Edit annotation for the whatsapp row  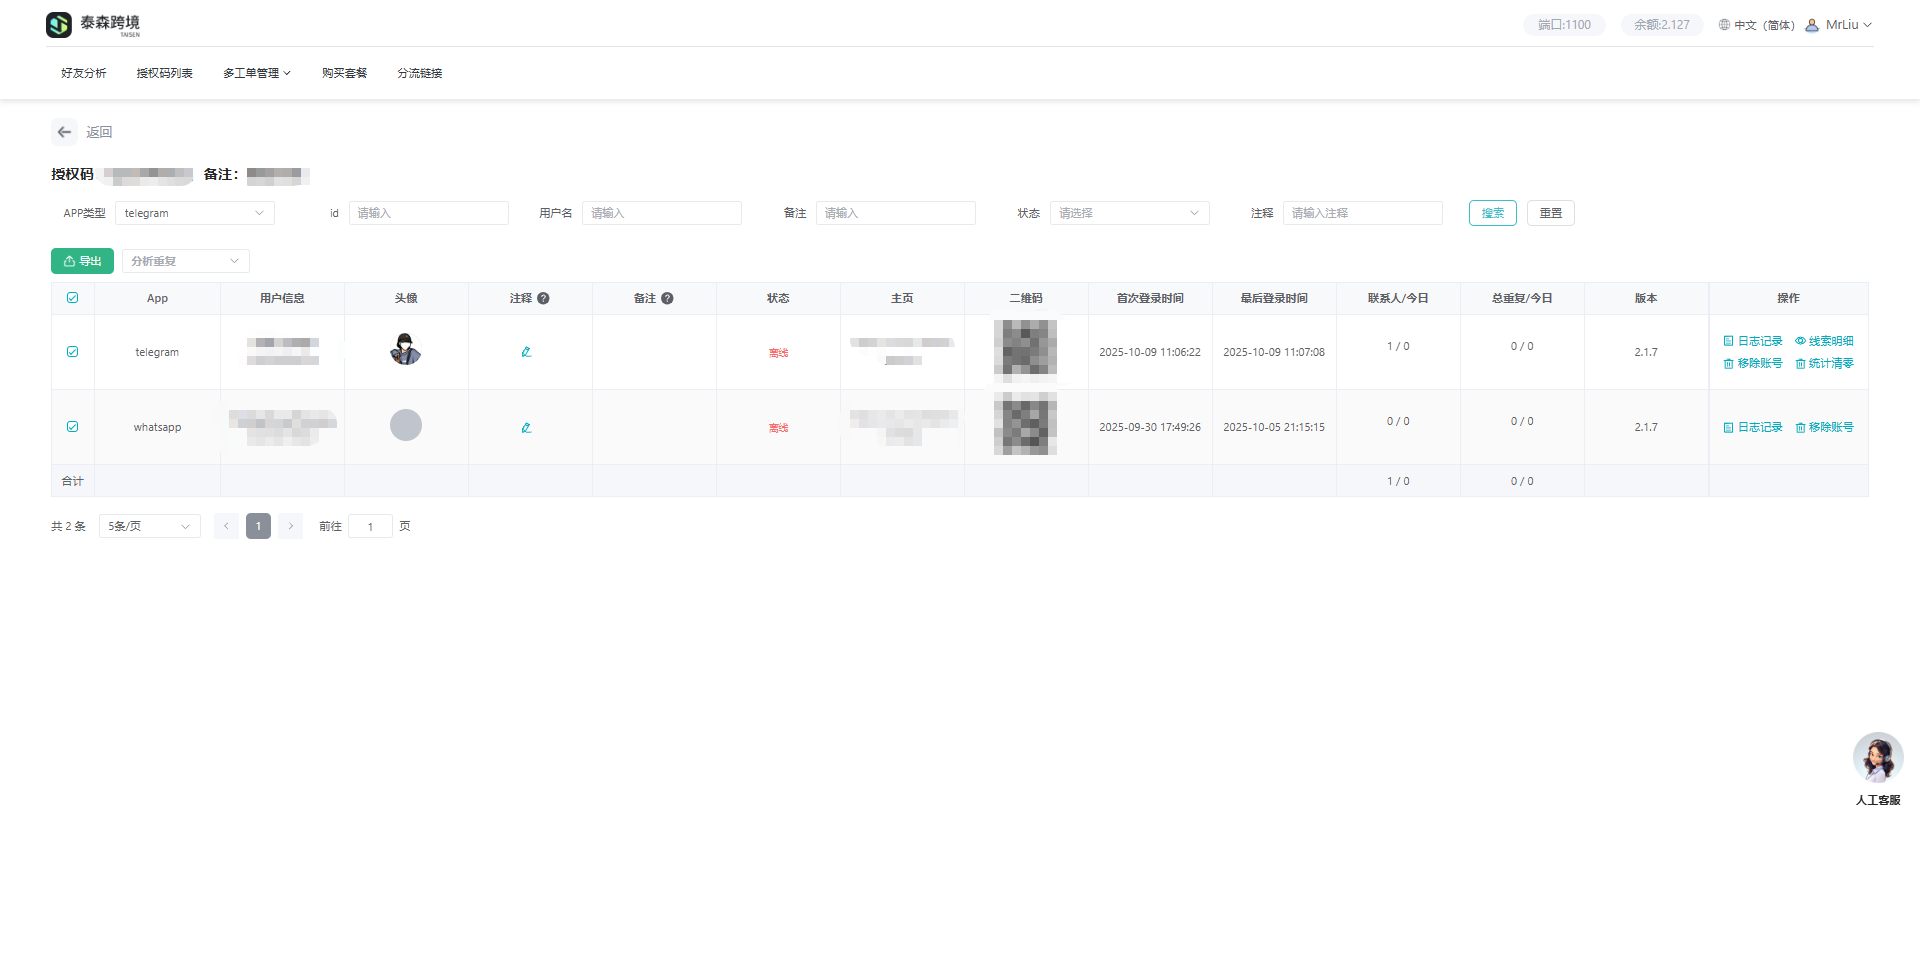click(526, 428)
